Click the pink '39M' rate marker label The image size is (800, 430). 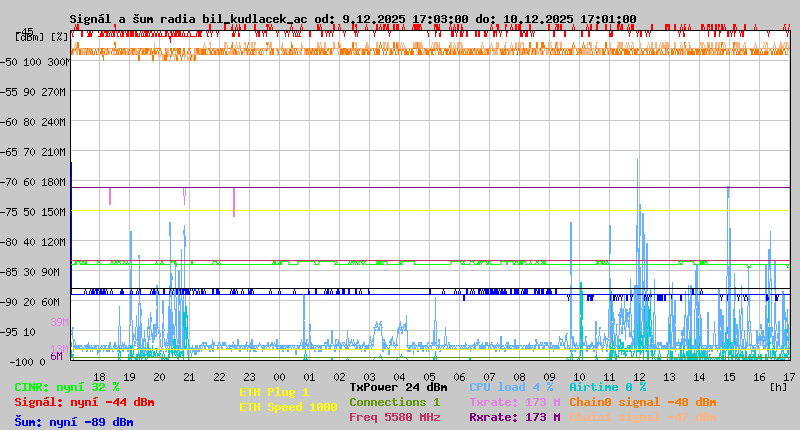point(59,322)
